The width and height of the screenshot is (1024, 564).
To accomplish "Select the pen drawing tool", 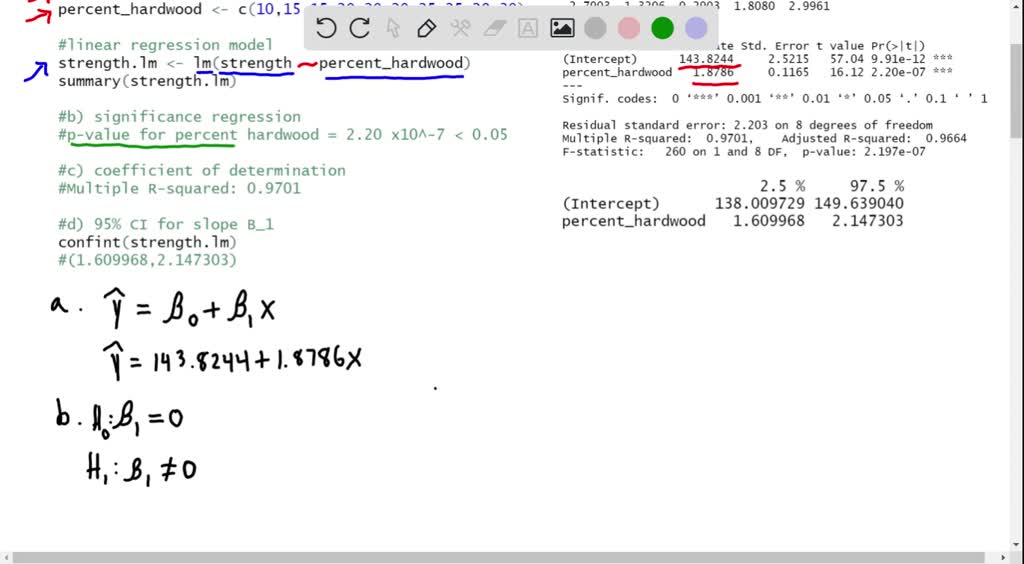I will (426, 28).
